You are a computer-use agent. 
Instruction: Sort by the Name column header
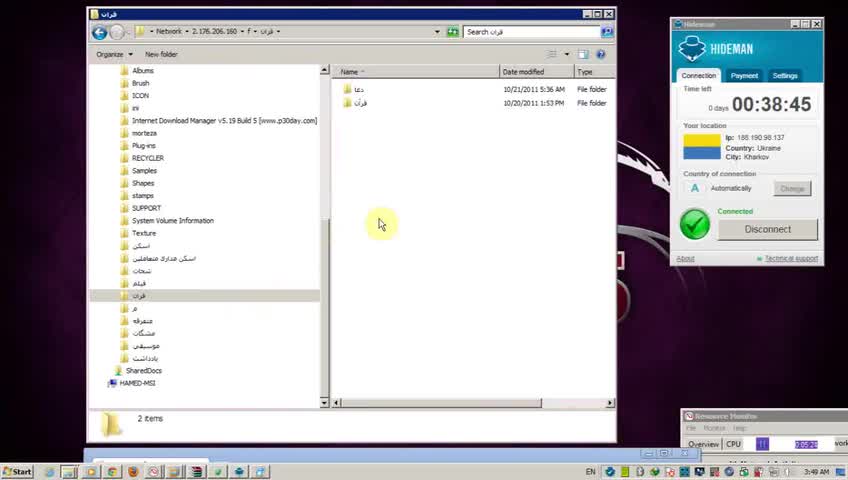415,71
